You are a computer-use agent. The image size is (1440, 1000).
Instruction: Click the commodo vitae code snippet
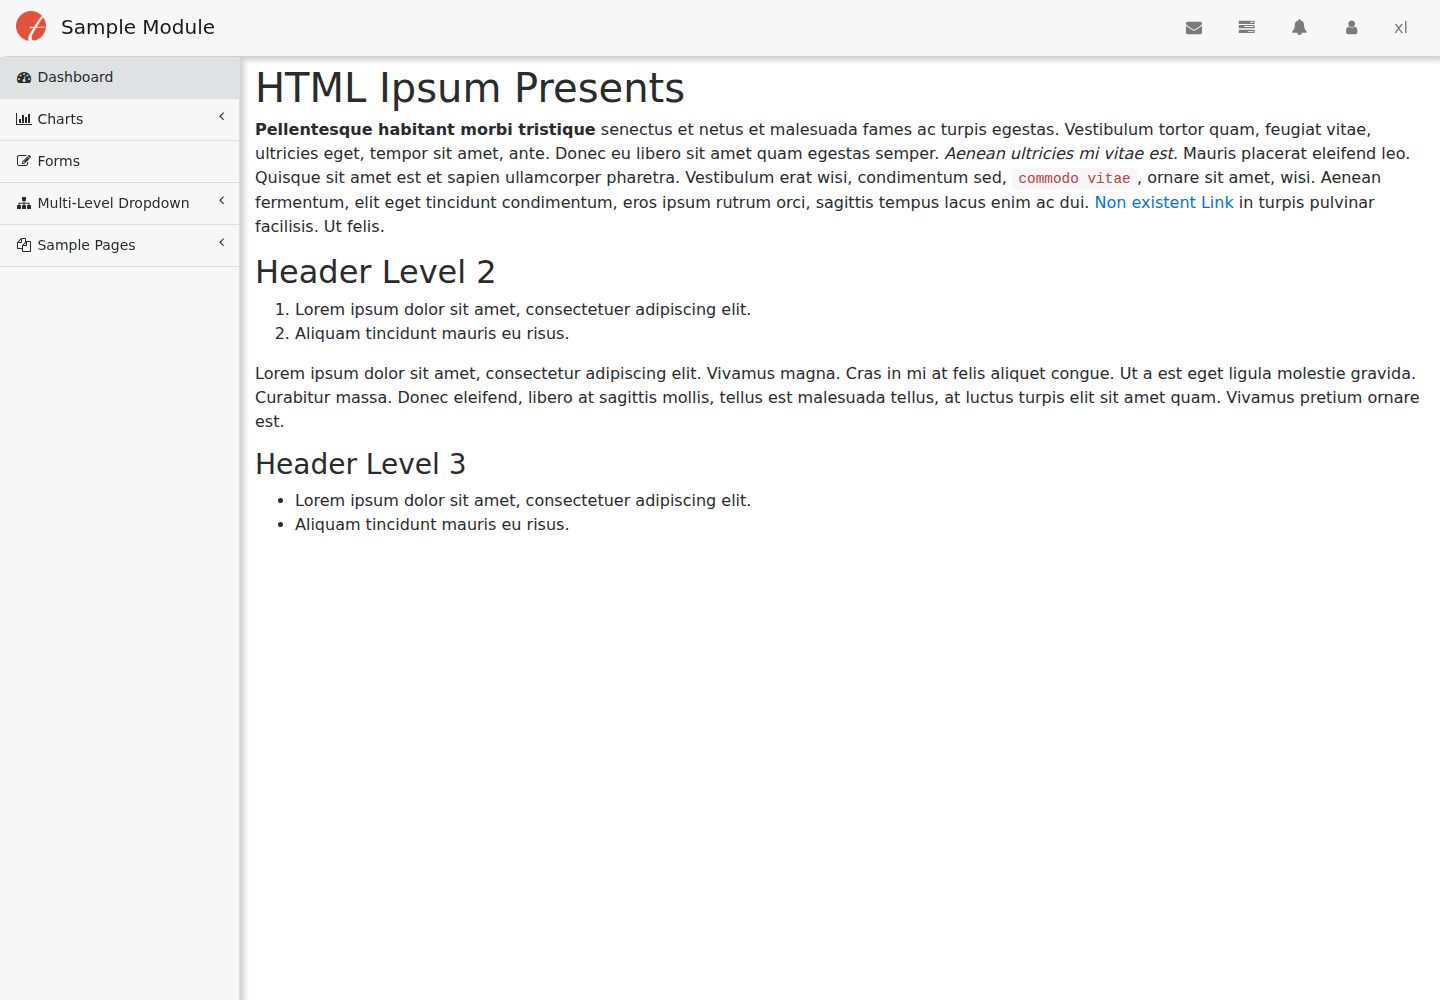(1074, 178)
